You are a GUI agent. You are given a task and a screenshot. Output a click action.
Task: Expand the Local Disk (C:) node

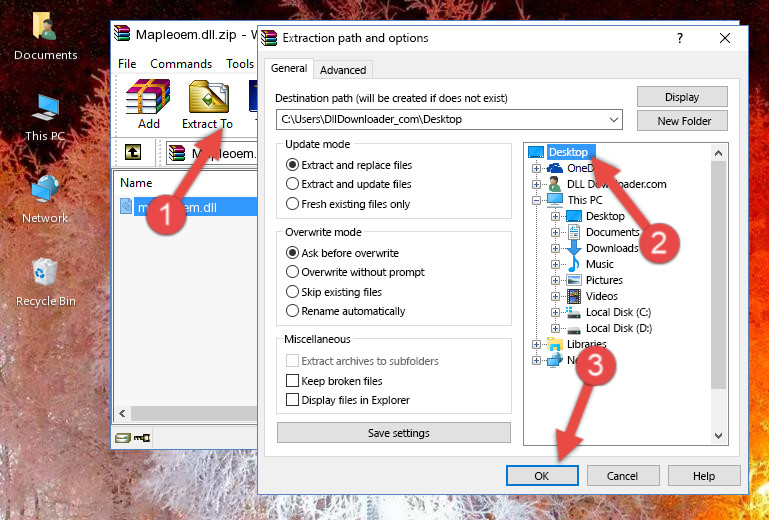(555, 312)
